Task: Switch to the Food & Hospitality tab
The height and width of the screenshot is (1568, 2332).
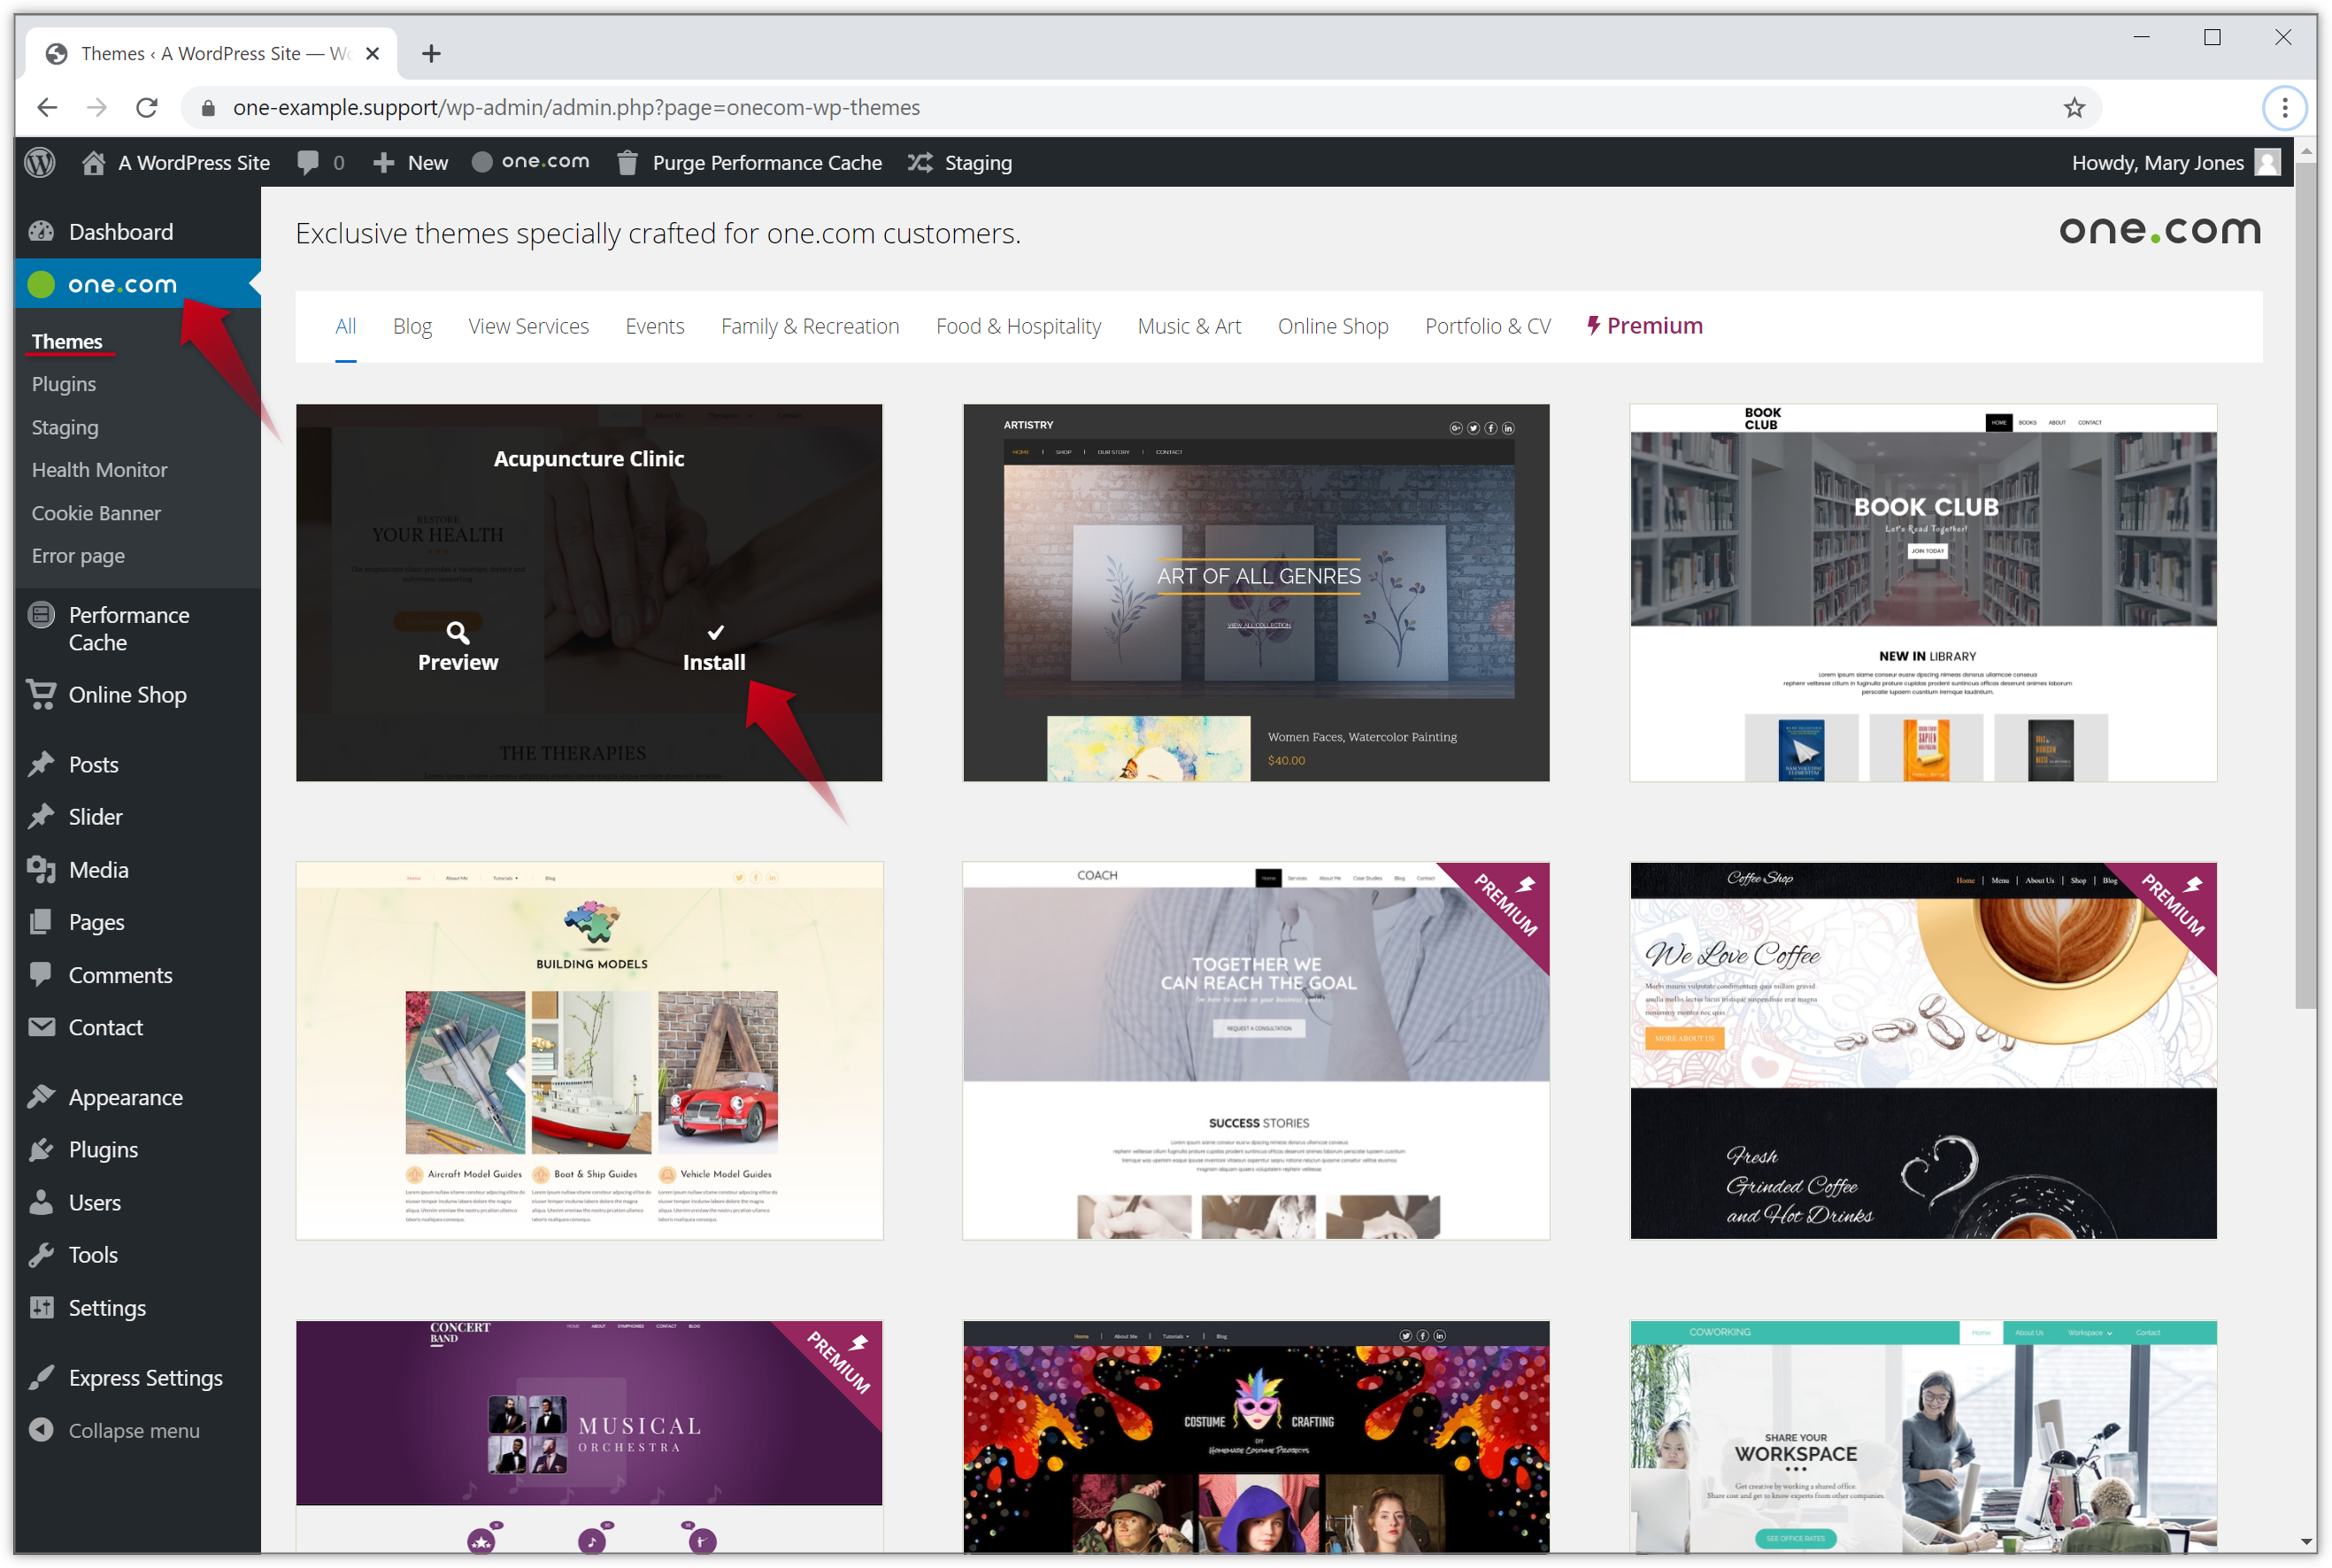Action: point(1018,325)
